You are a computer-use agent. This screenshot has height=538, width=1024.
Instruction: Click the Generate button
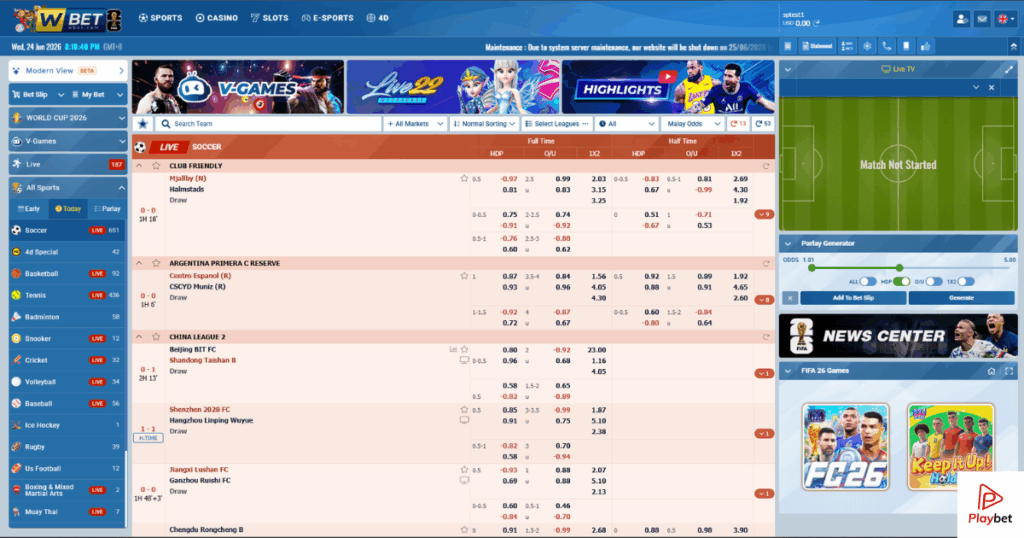click(x=961, y=298)
